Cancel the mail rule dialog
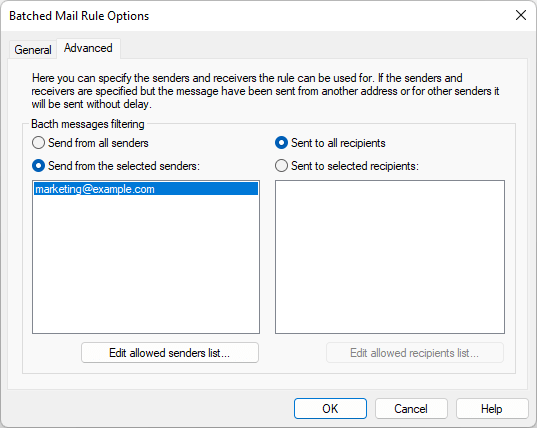537x428 pixels. click(x=411, y=408)
